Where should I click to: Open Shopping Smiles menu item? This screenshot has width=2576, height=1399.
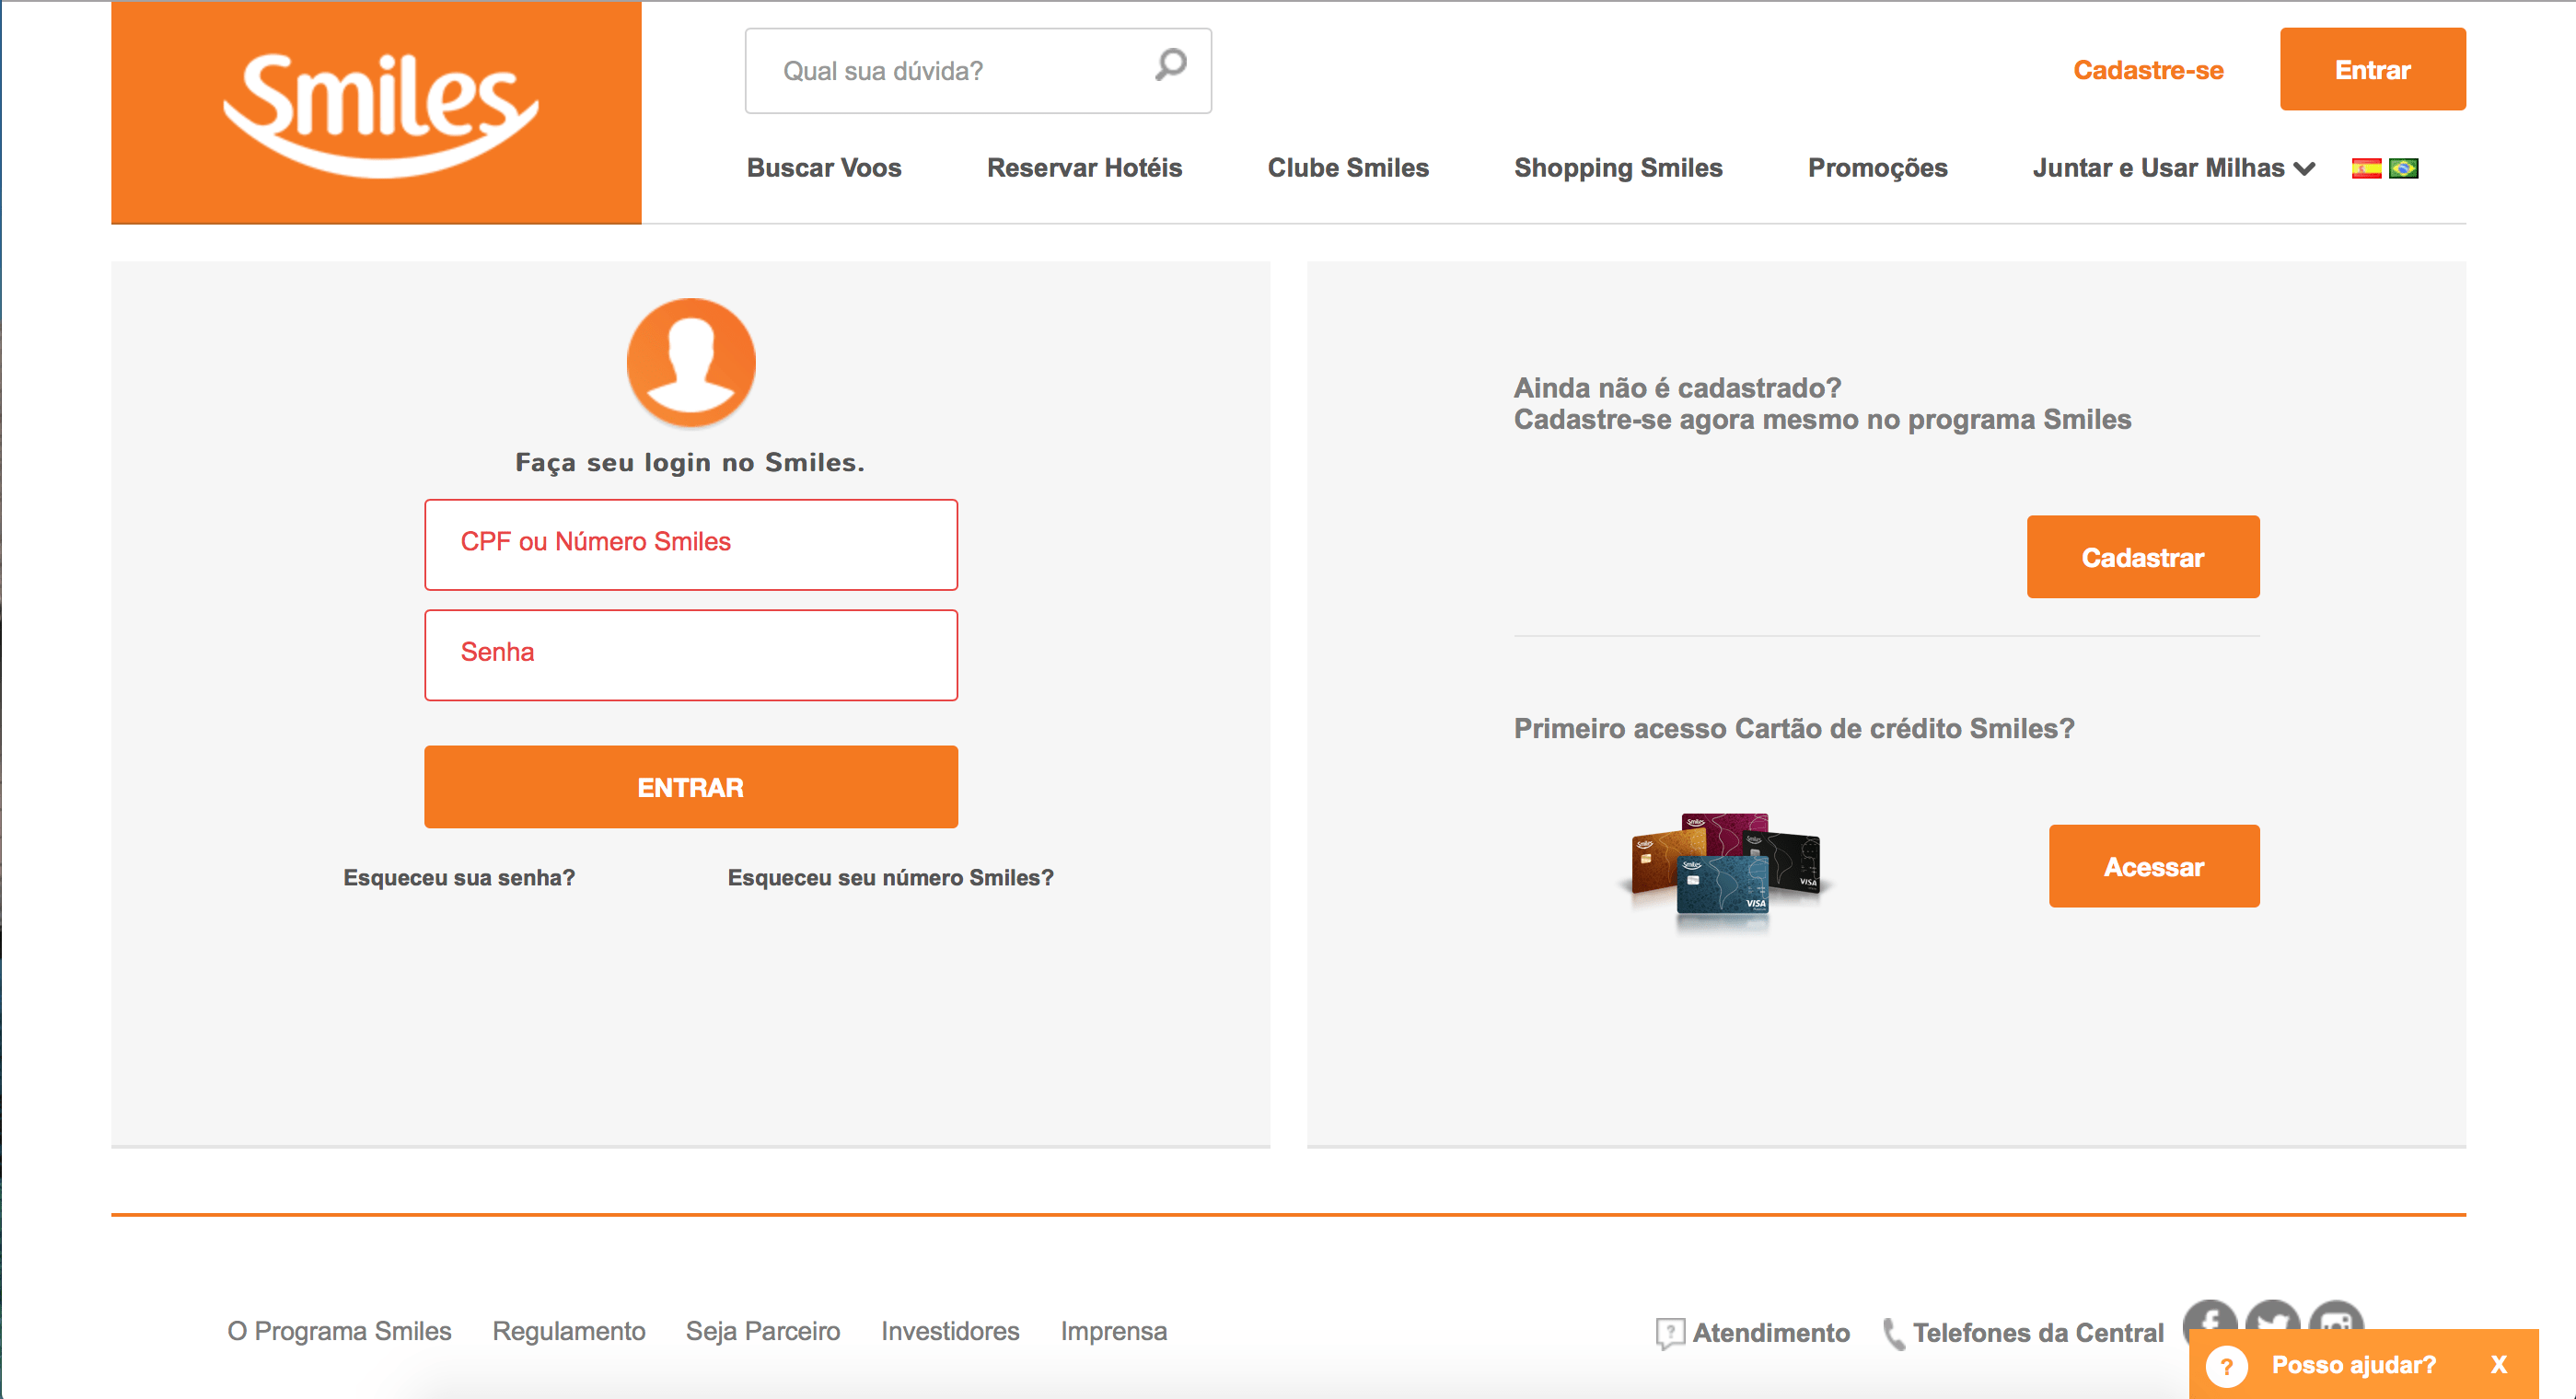pos(1618,168)
